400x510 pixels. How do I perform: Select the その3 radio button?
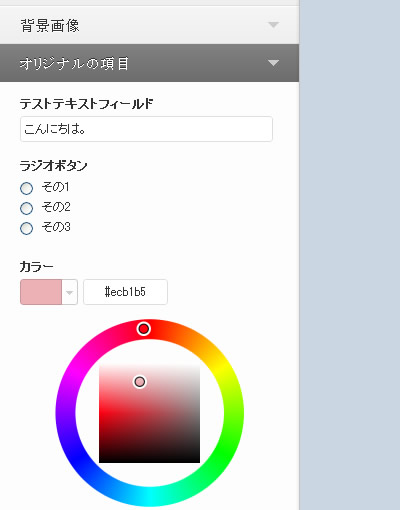tap(27, 228)
